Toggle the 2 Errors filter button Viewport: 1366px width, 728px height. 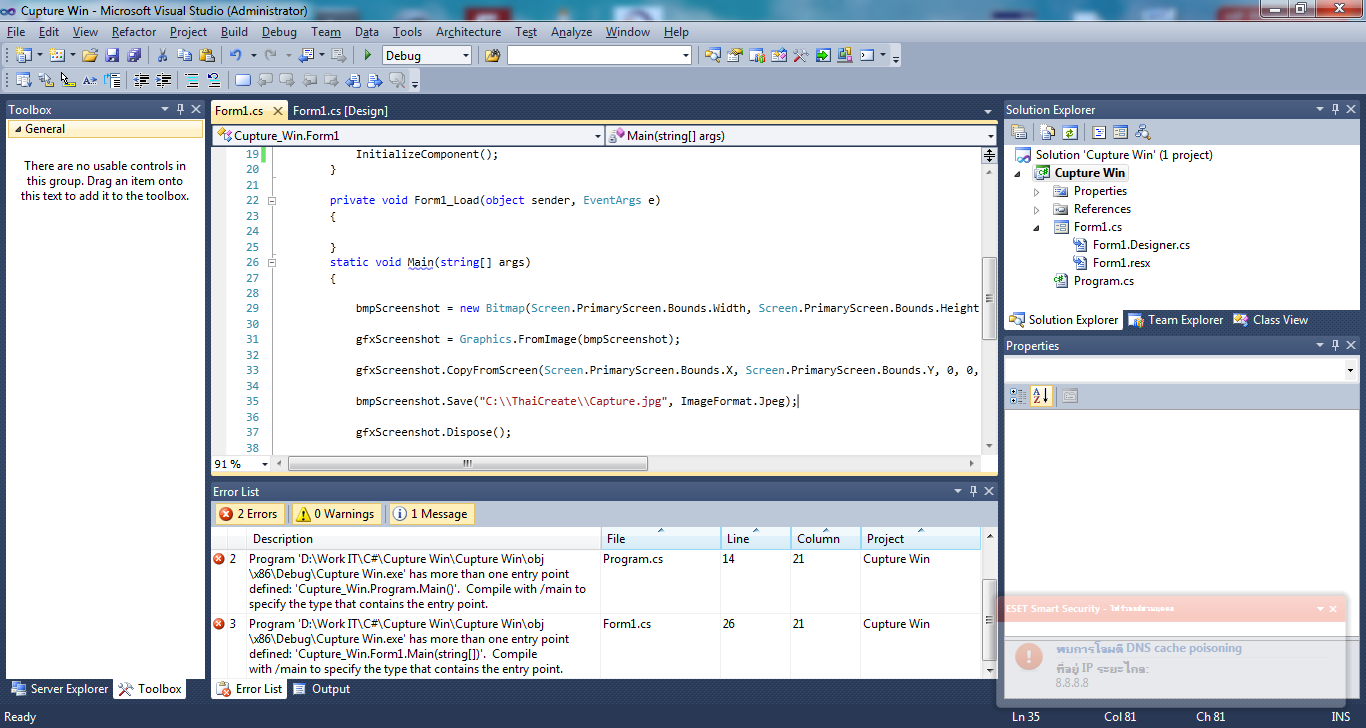(250, 514)
